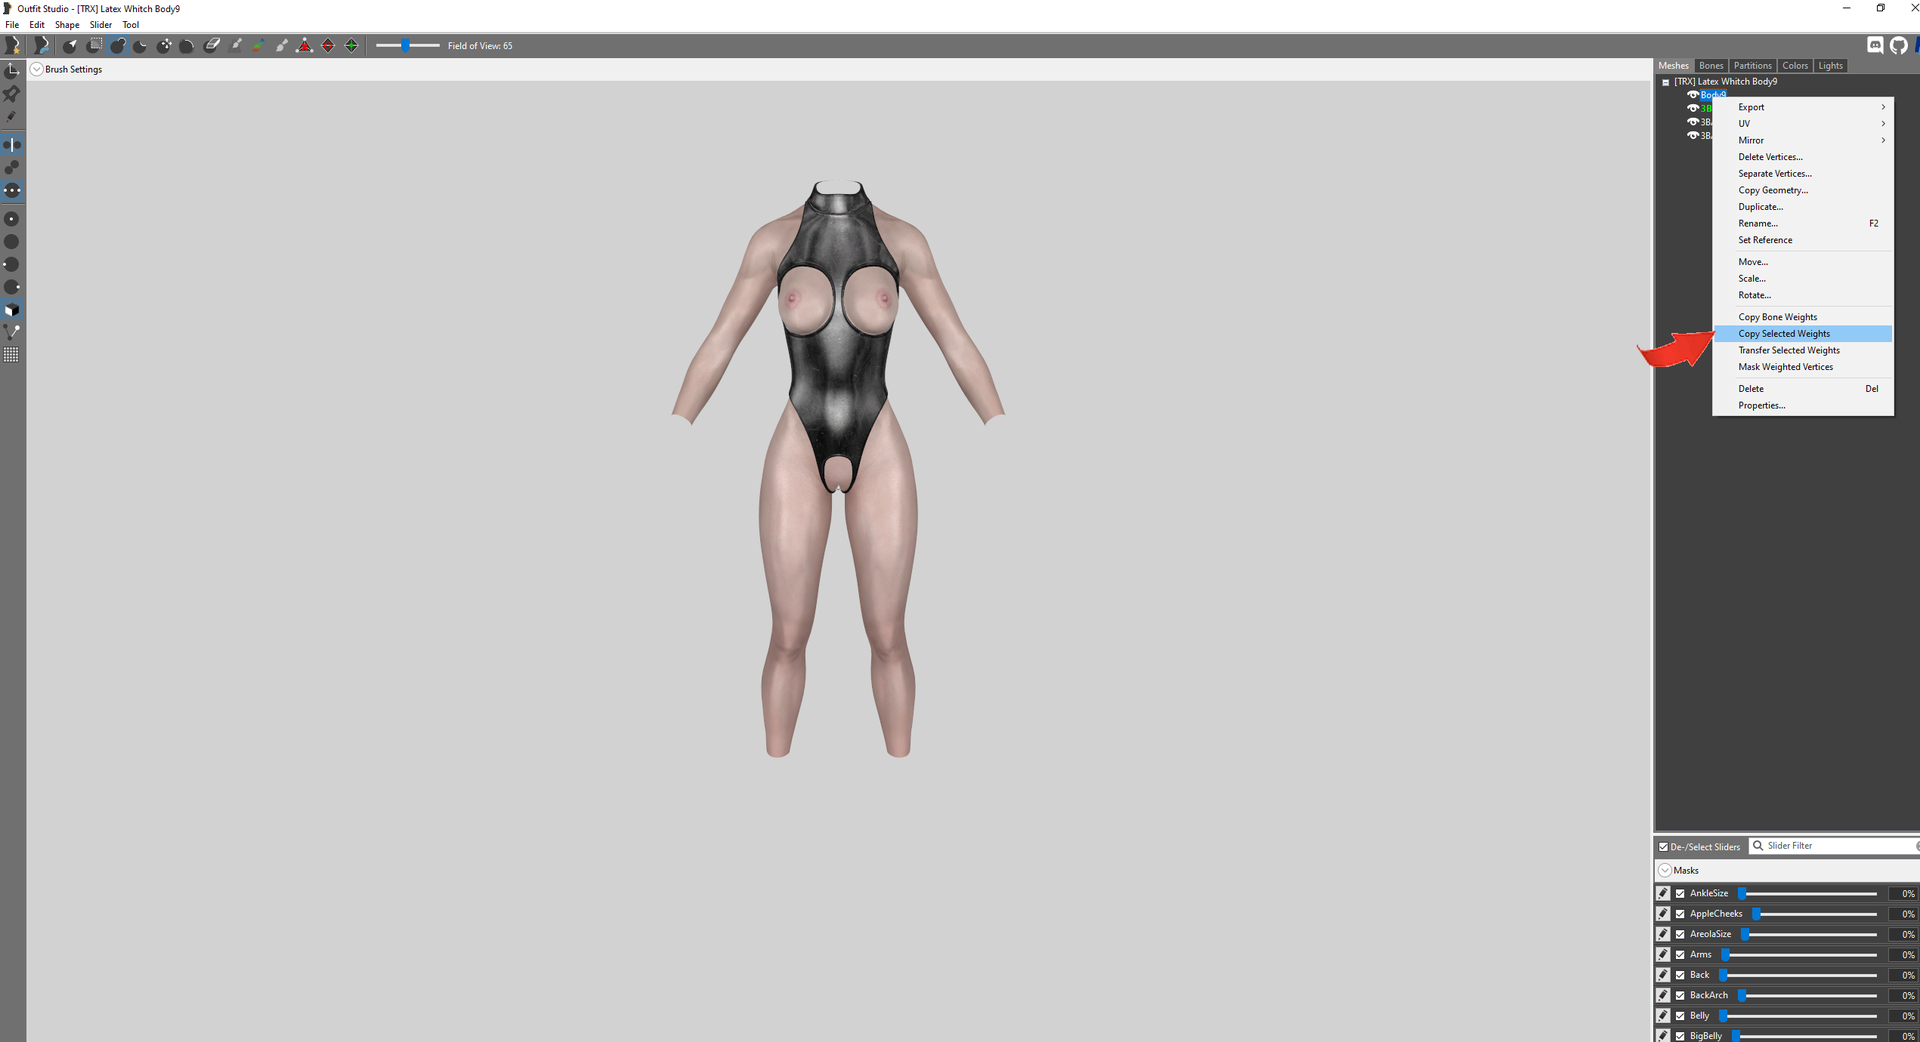Screen dimensions: 1920x1042
Task: Open the Slider menu in menu bar
Action: (101, 25)
